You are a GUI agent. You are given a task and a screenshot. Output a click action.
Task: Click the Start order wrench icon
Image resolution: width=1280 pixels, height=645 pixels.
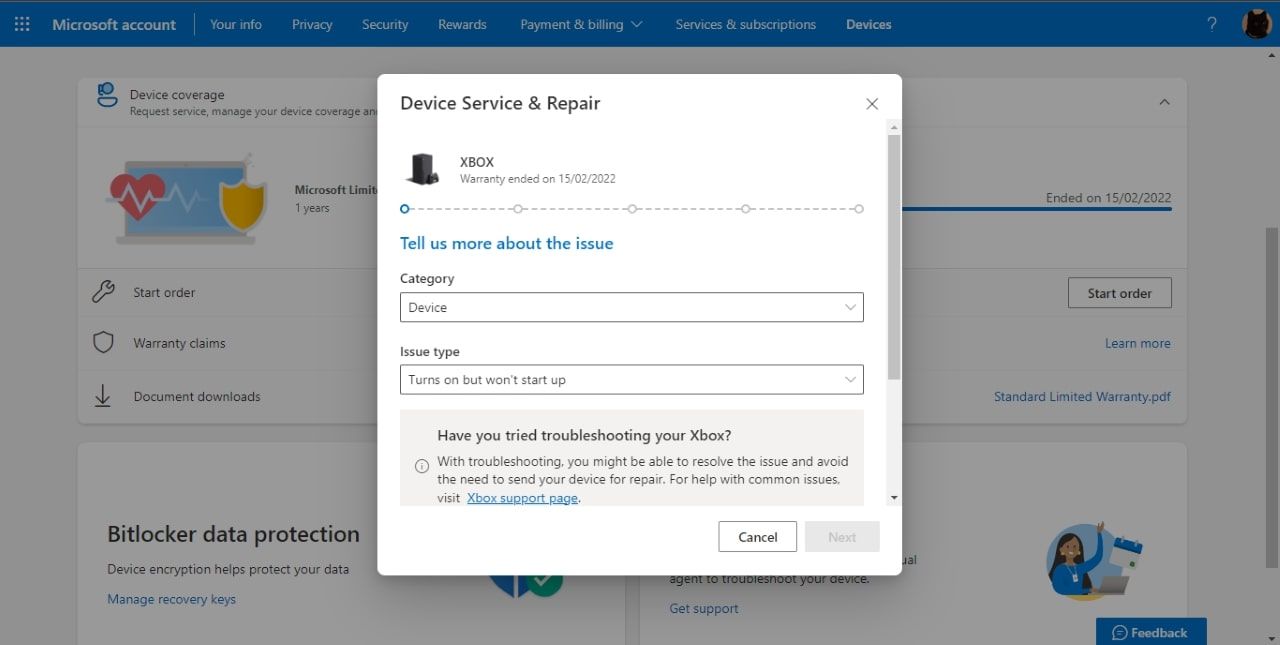pos(103,292)
